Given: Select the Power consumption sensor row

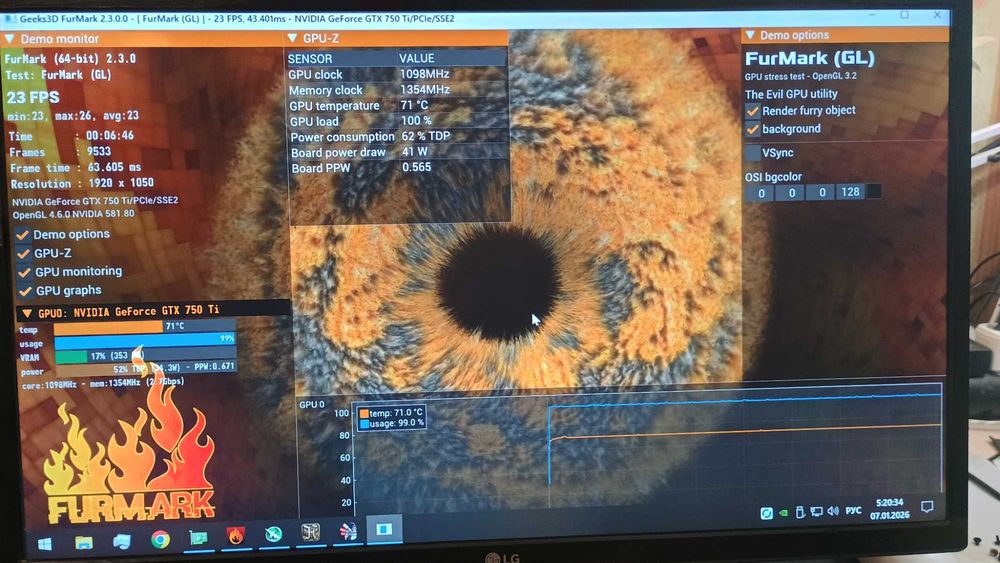Looking at the screenshot, I should (399, 136).
